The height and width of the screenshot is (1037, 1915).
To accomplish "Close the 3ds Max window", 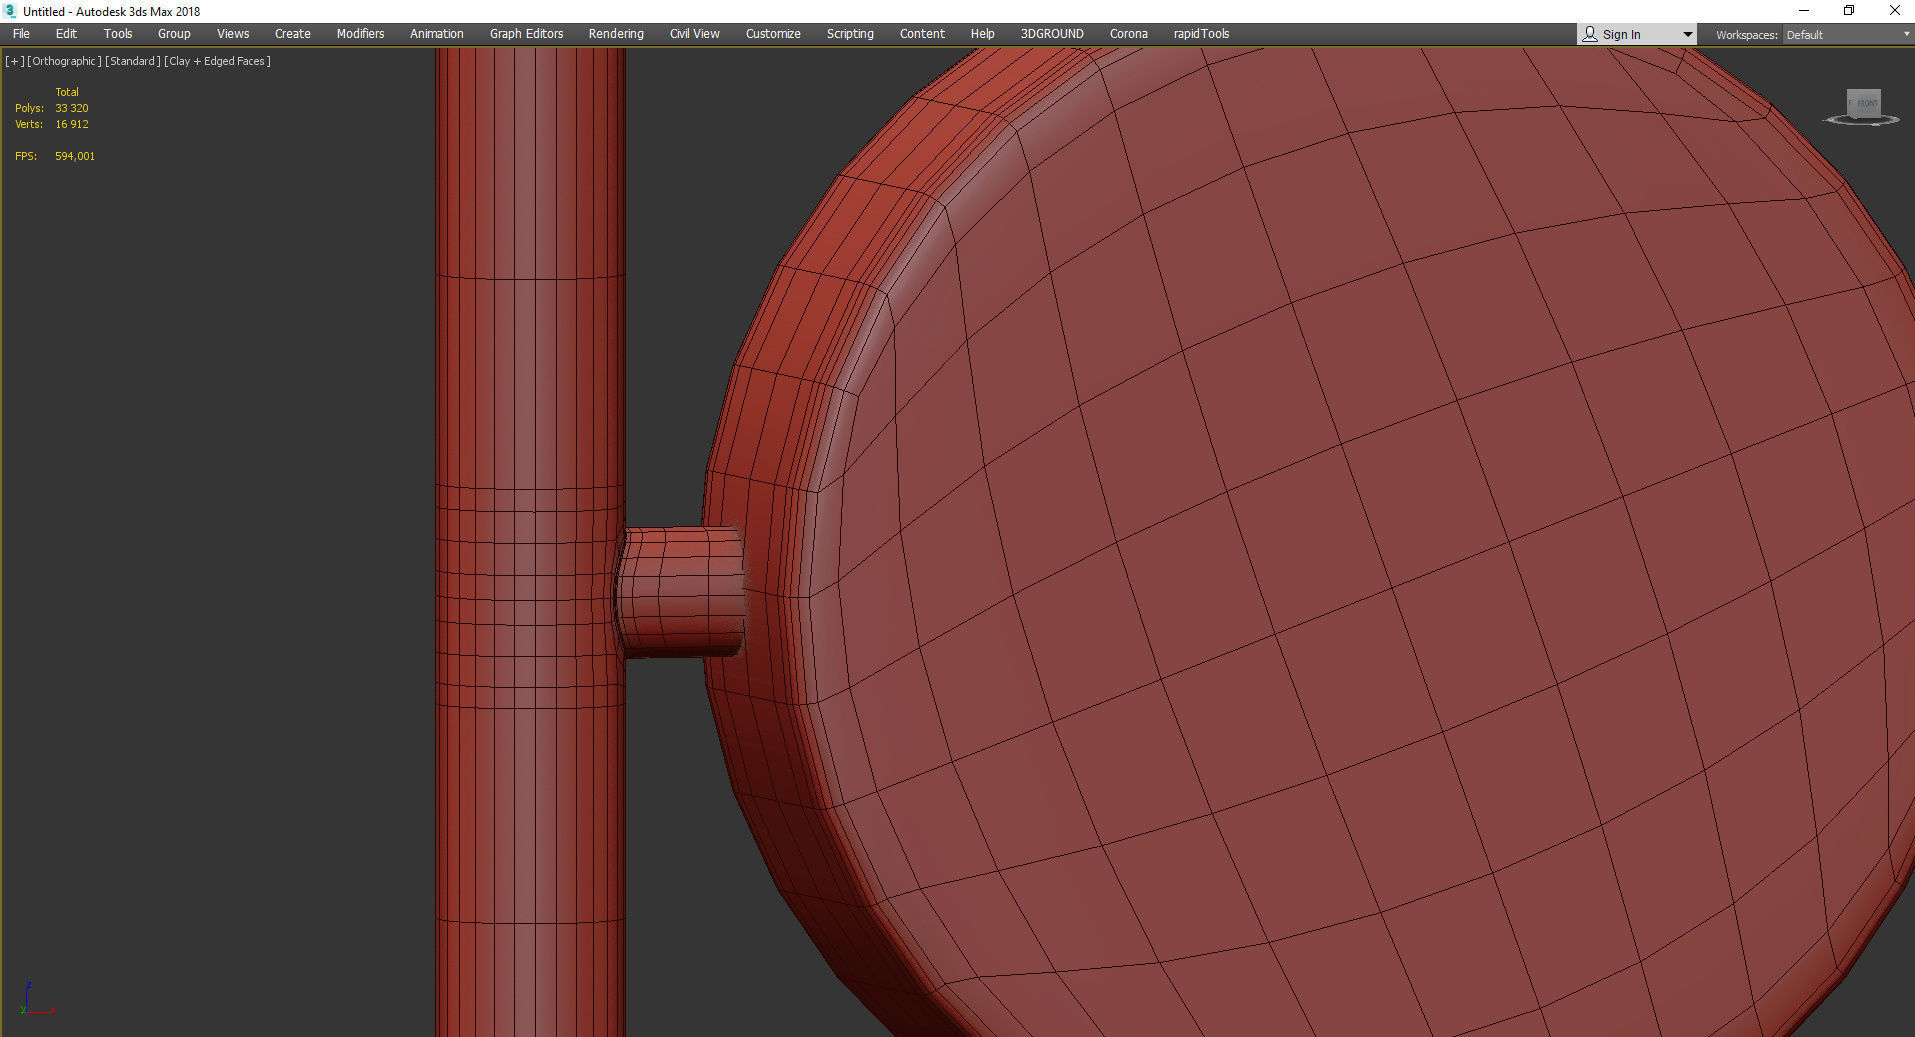I will (1894, 11).
